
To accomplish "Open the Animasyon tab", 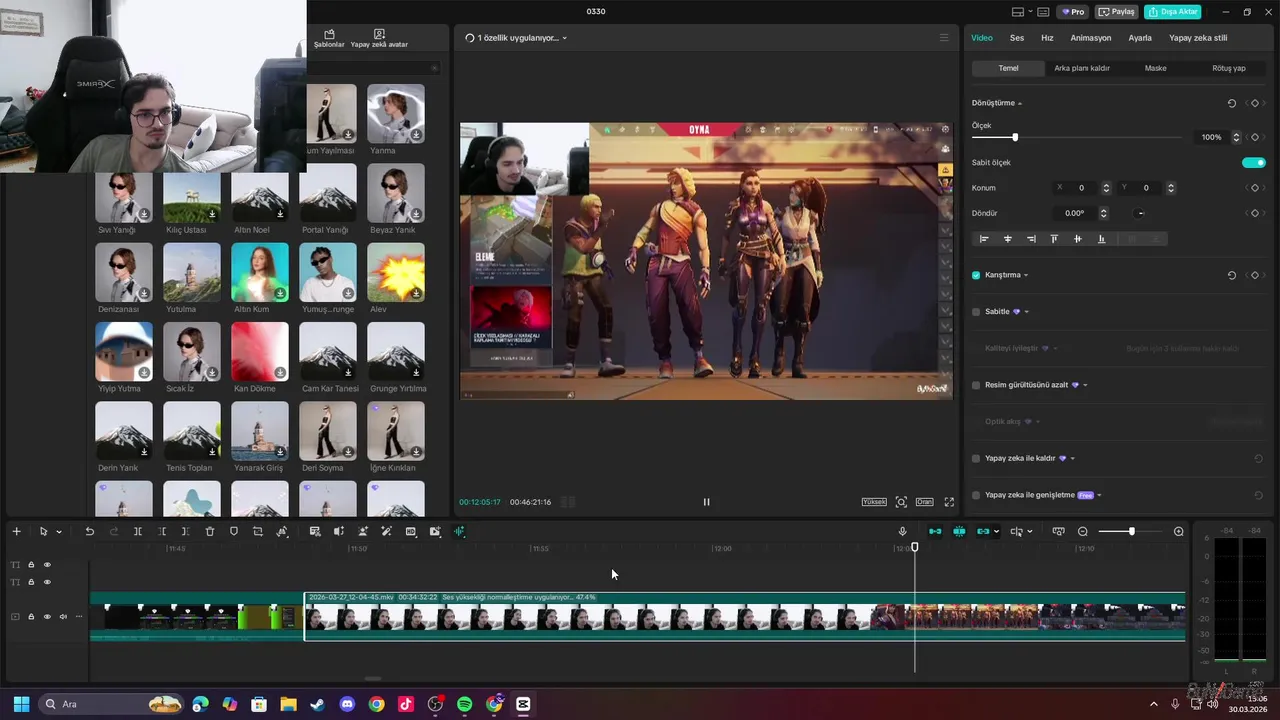I will [1091, 38].
